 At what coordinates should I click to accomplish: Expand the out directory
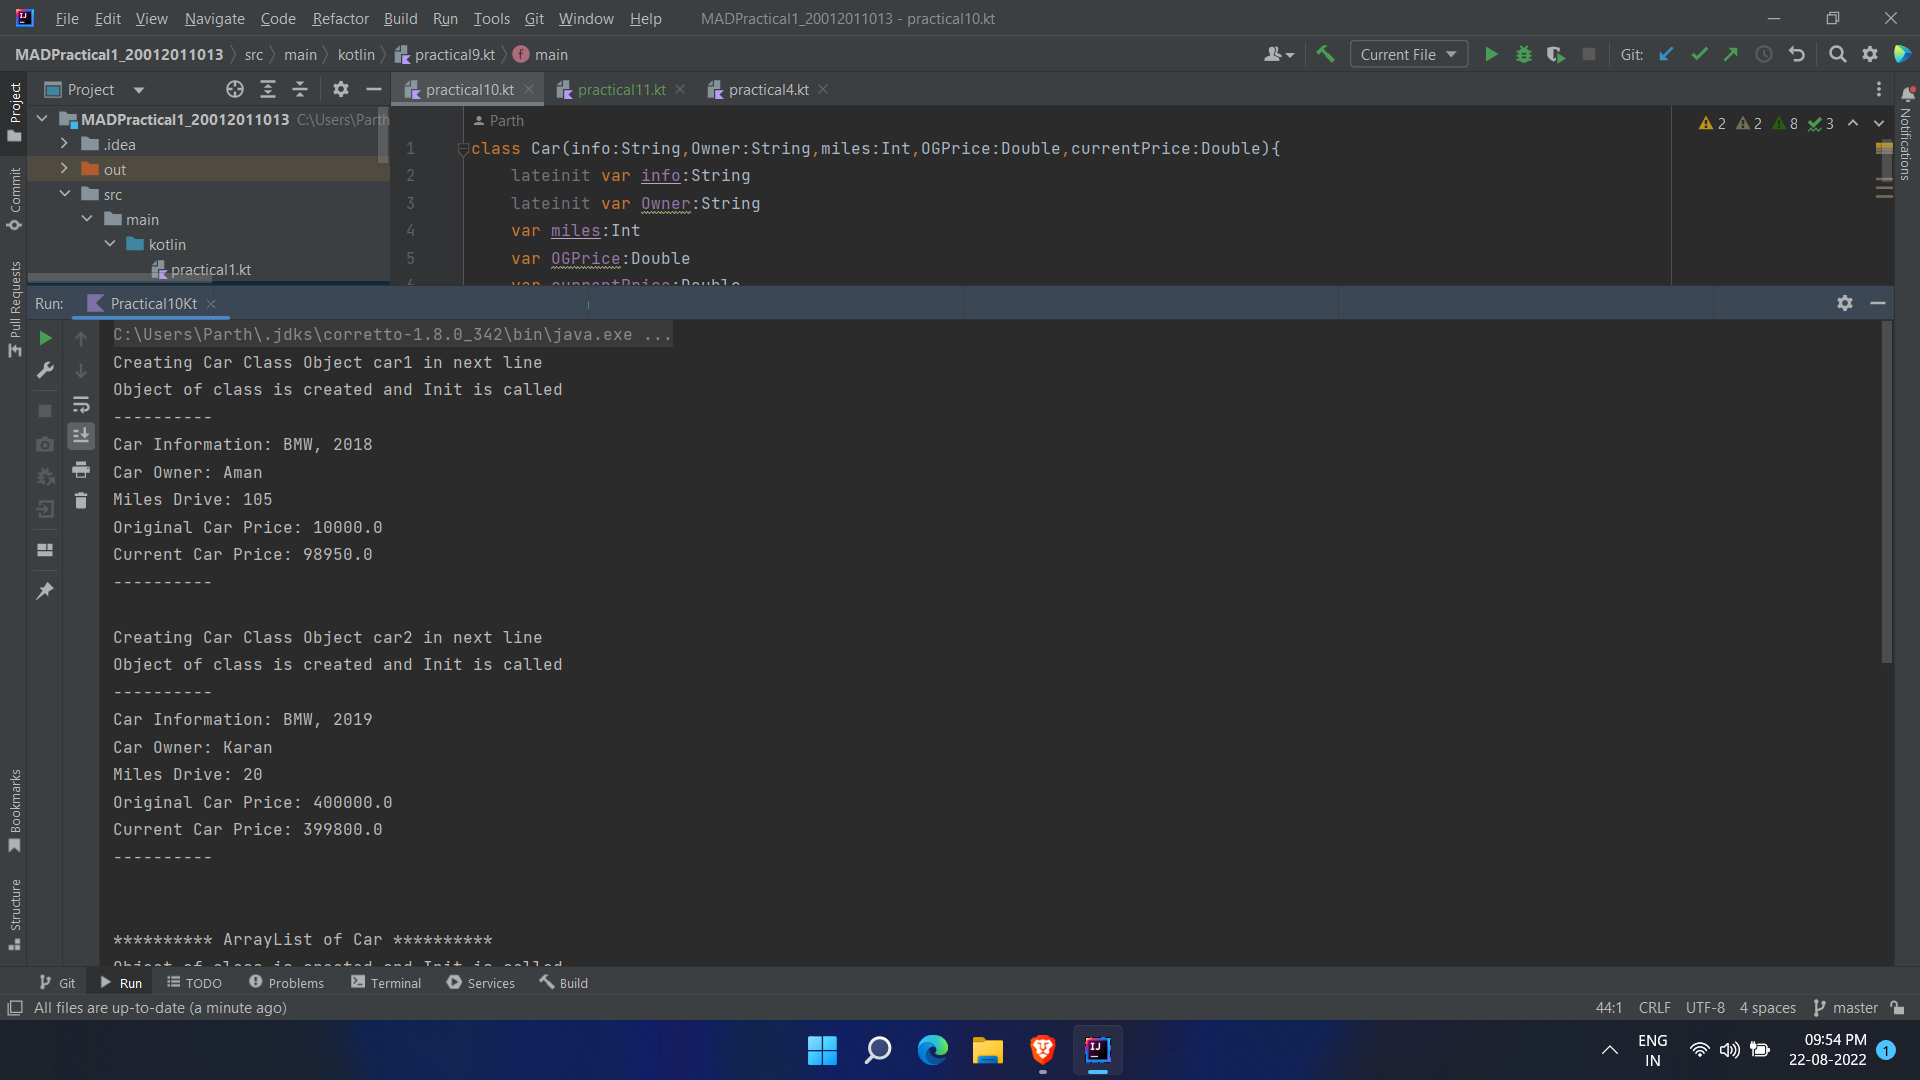click(x=64, y=169)
